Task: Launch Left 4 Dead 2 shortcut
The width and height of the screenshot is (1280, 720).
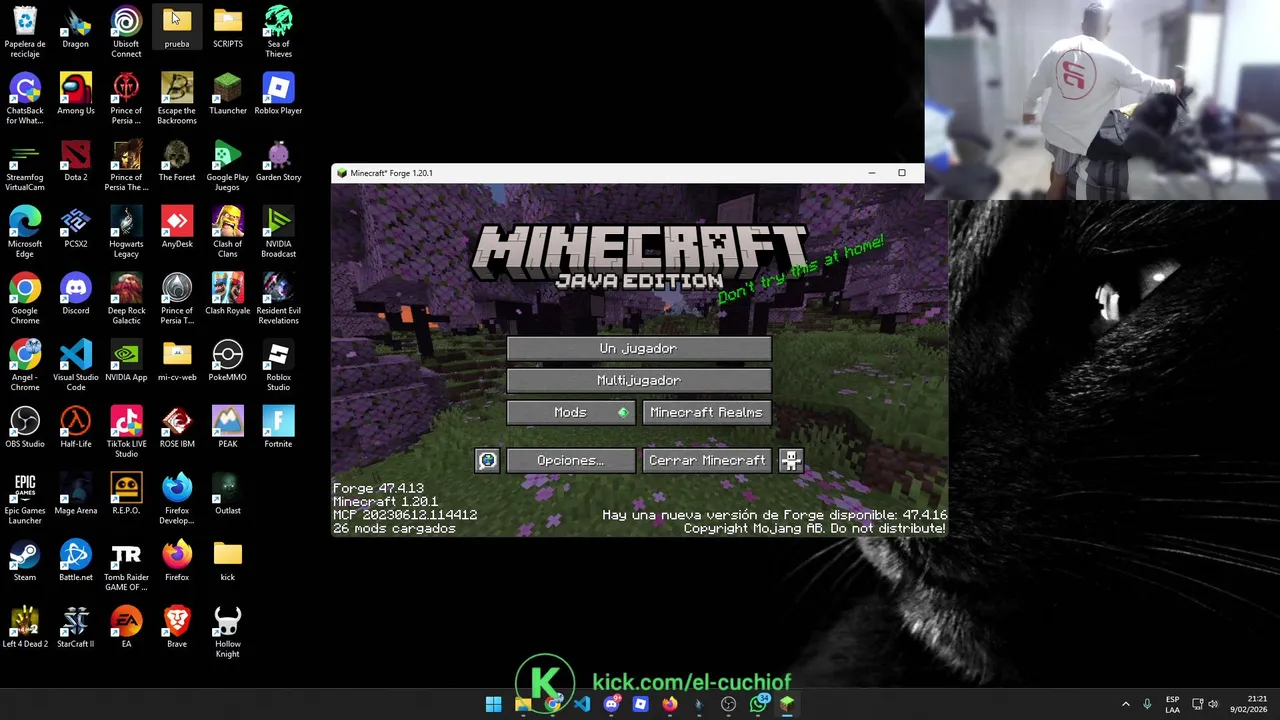Action: pos(25,628)
